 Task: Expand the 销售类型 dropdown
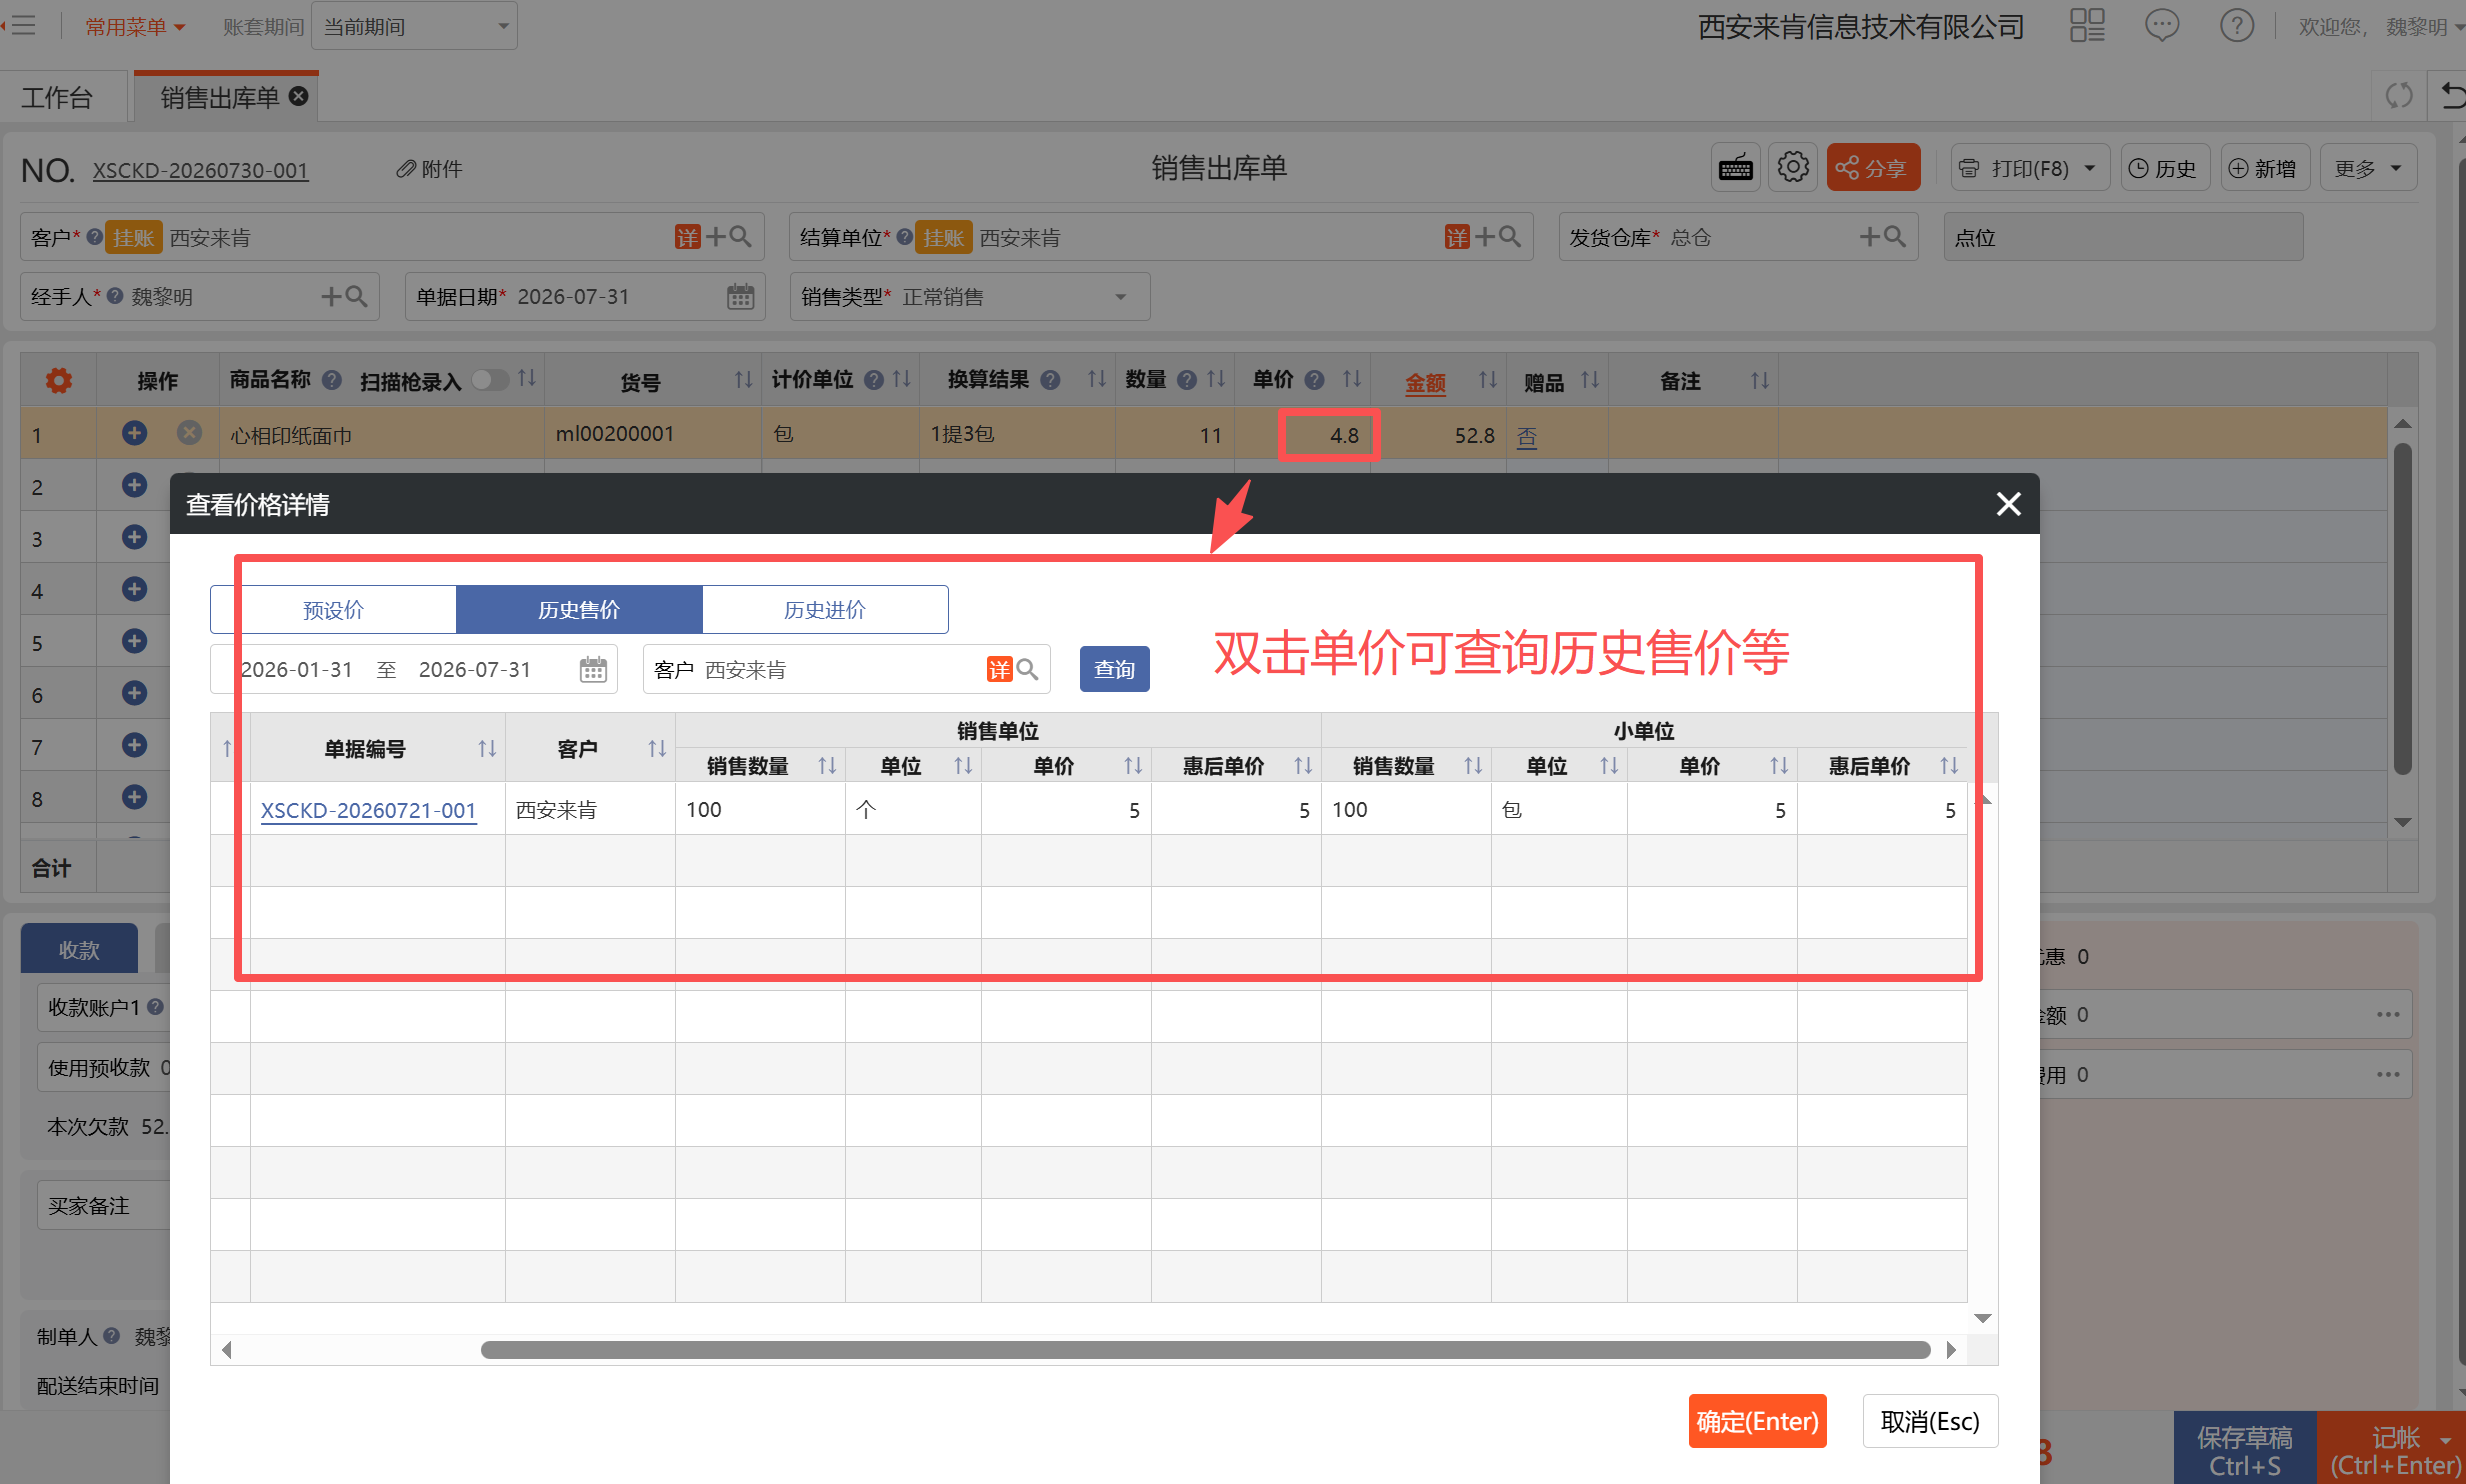(1121, 297)
